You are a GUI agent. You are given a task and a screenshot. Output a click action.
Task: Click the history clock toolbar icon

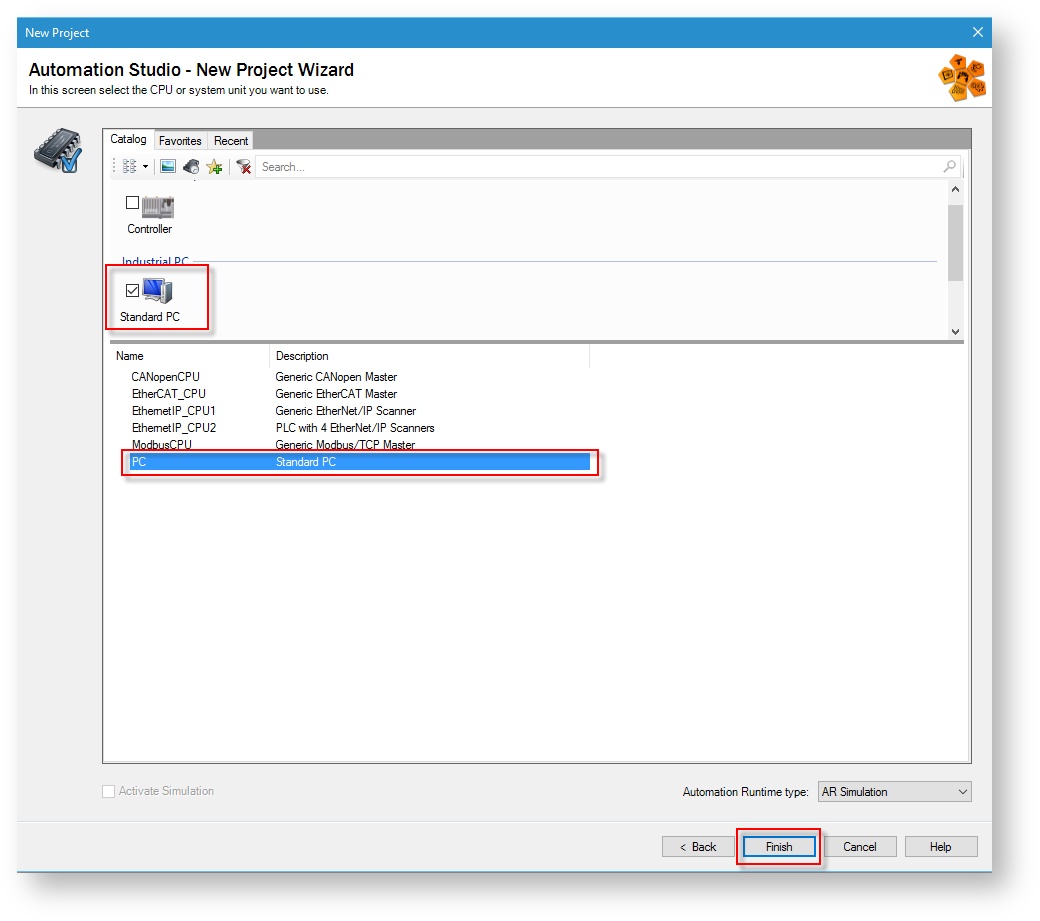point(191,167)
